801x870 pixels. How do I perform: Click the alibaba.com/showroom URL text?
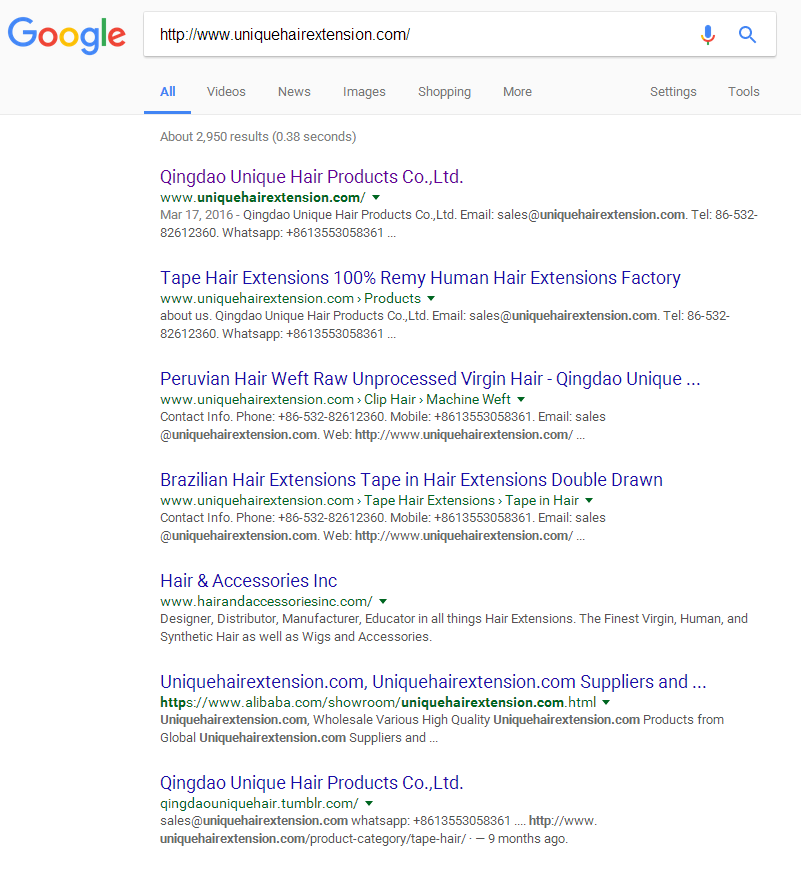coord(378,702)
